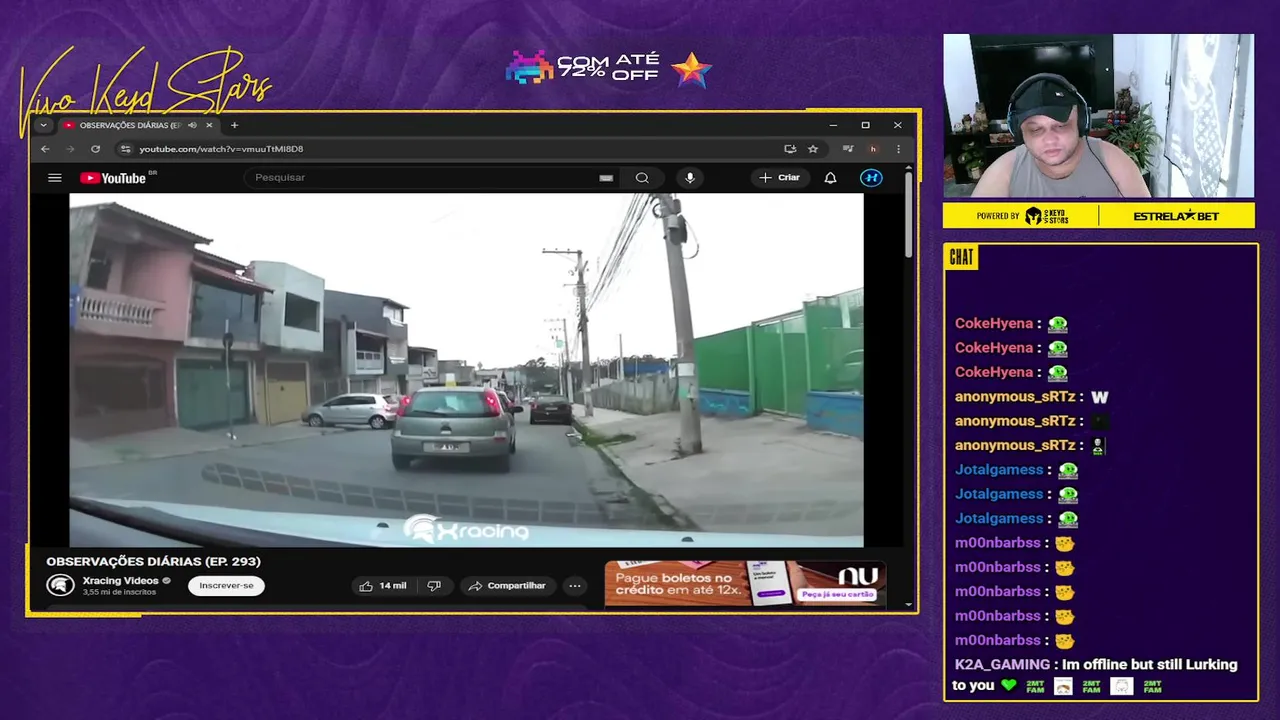Open the Xracing Videos channel name link

click(x=120, y=580)
